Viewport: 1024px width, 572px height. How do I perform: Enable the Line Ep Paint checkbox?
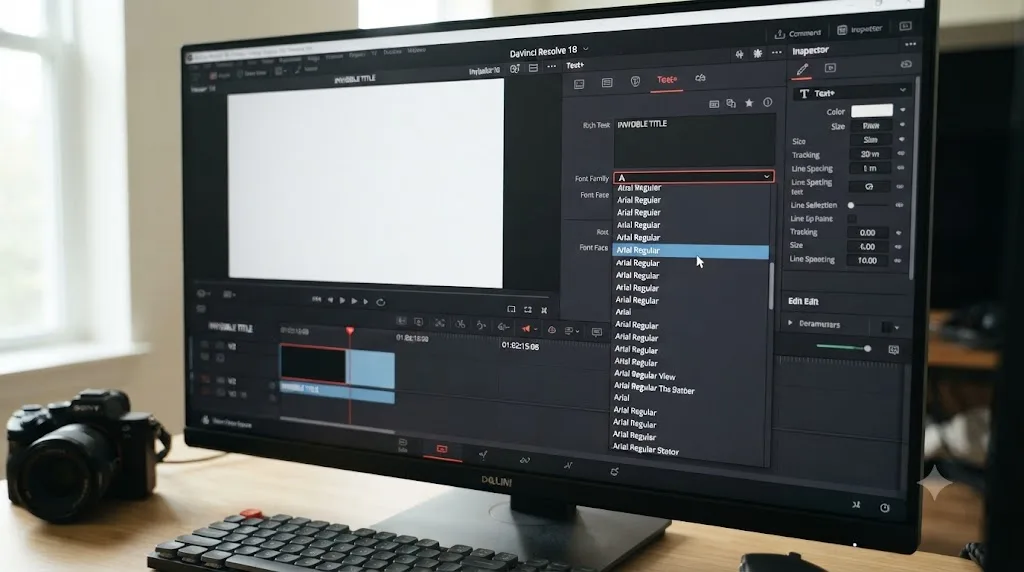[x=852, y=219]
